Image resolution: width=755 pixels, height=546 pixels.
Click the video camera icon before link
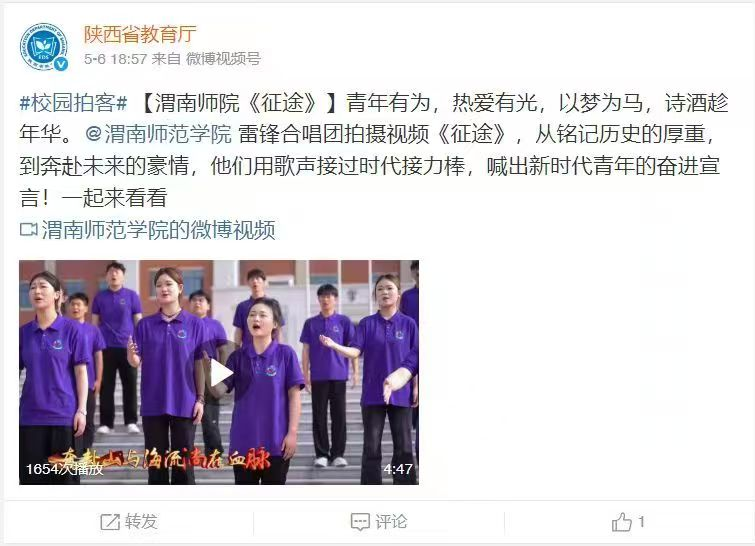pos(28,230)
